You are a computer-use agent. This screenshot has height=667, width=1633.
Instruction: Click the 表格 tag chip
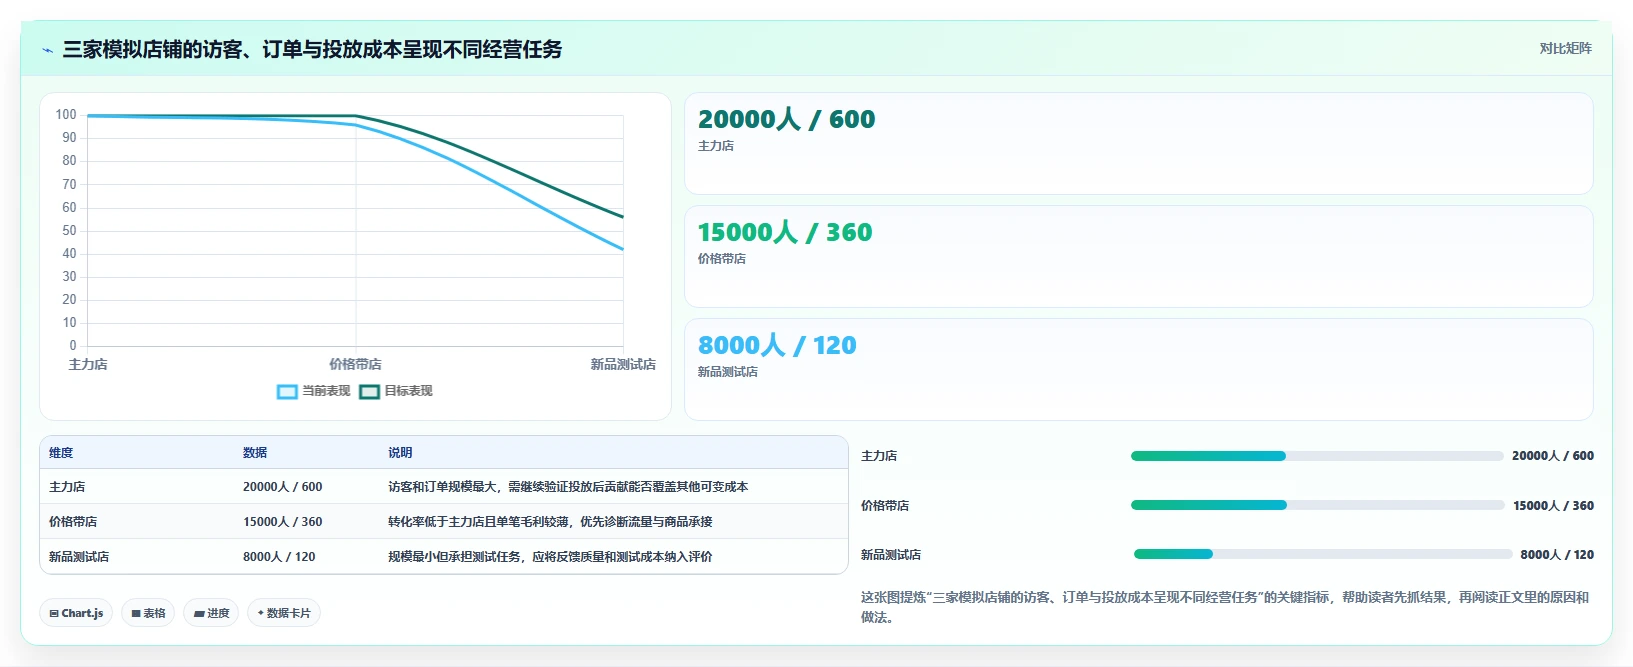click(x=148, y=613)
